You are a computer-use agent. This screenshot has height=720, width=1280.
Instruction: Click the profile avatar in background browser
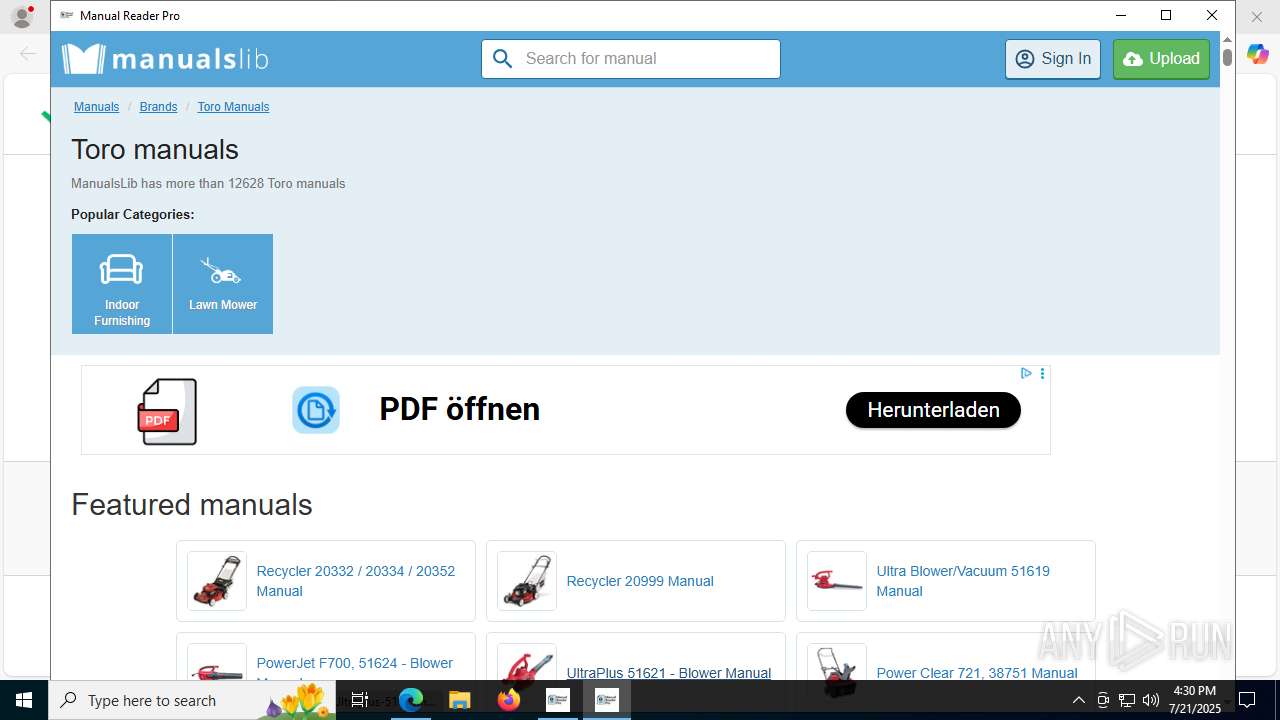(22, 16)
